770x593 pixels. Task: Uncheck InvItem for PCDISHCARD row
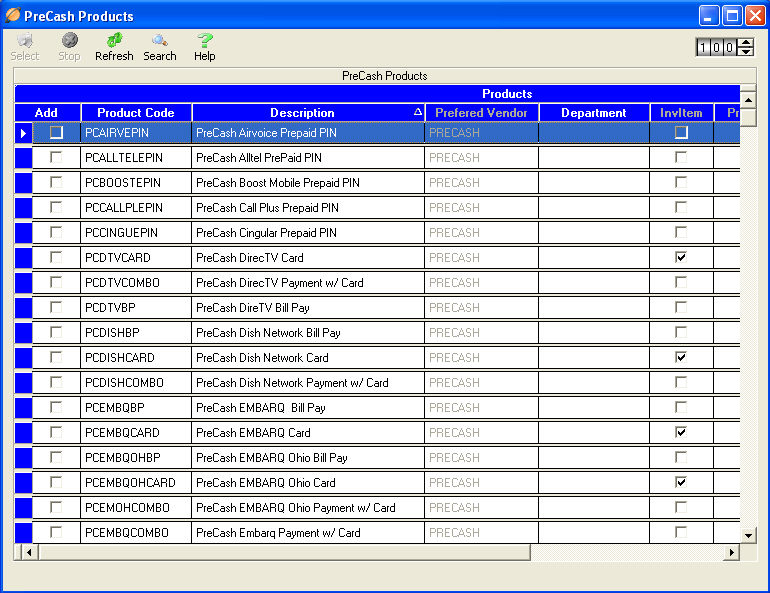click(x=681, y=357)
